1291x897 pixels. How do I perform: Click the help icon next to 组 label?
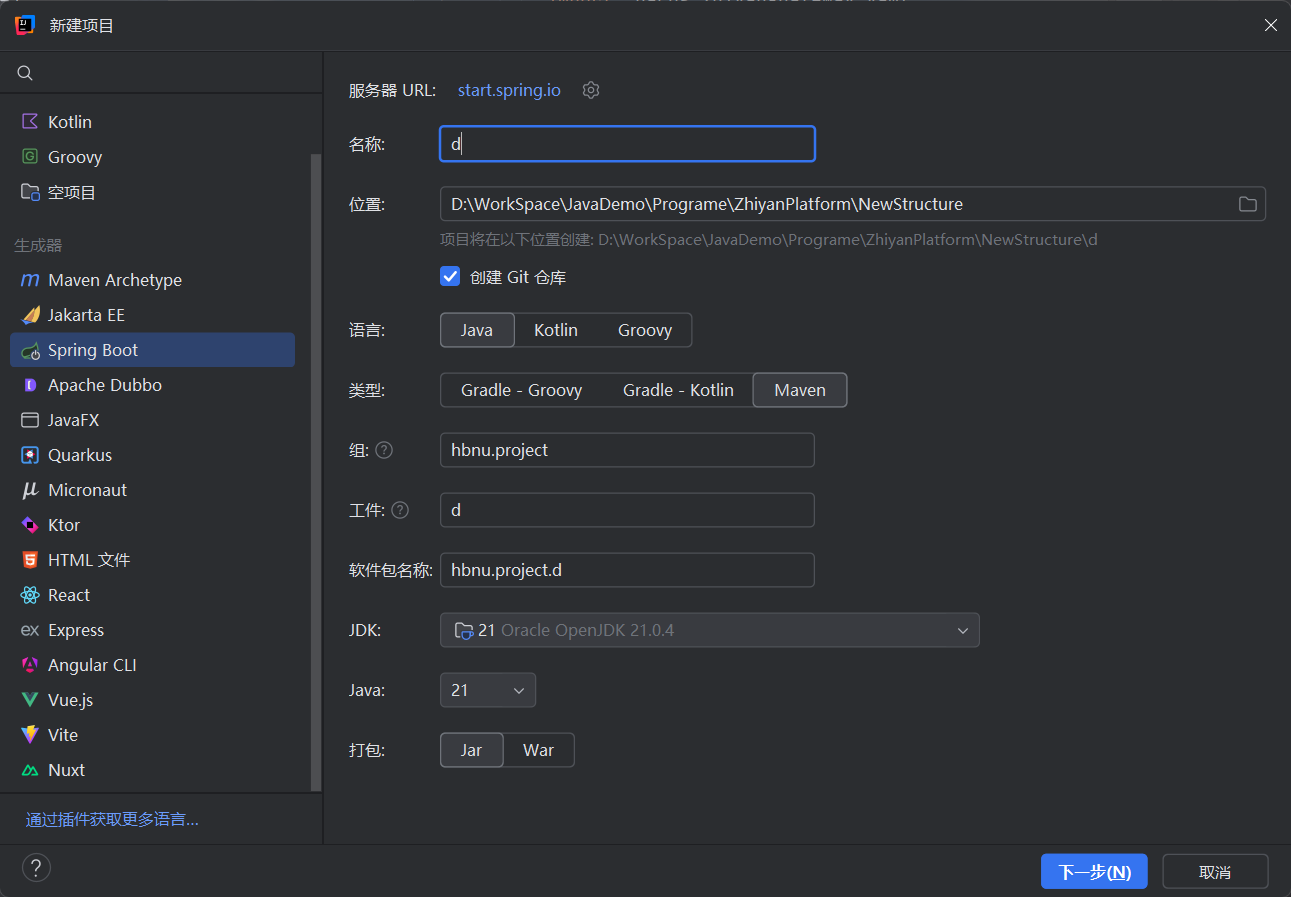(x=384, y=450)
